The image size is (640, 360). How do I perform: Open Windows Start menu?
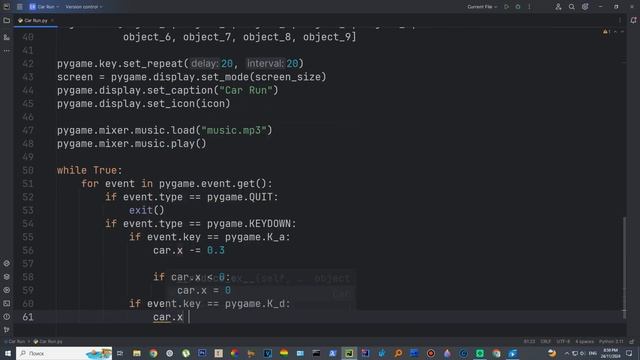pos(8,353)
